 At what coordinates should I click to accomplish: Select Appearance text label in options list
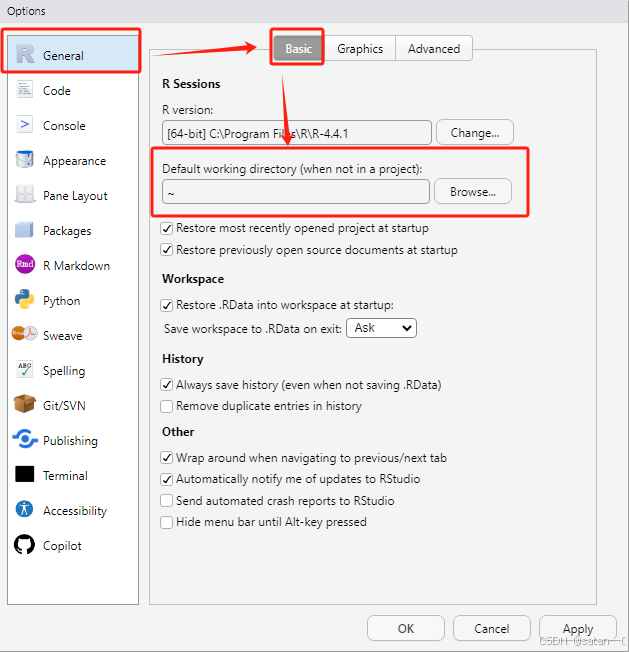74,161
